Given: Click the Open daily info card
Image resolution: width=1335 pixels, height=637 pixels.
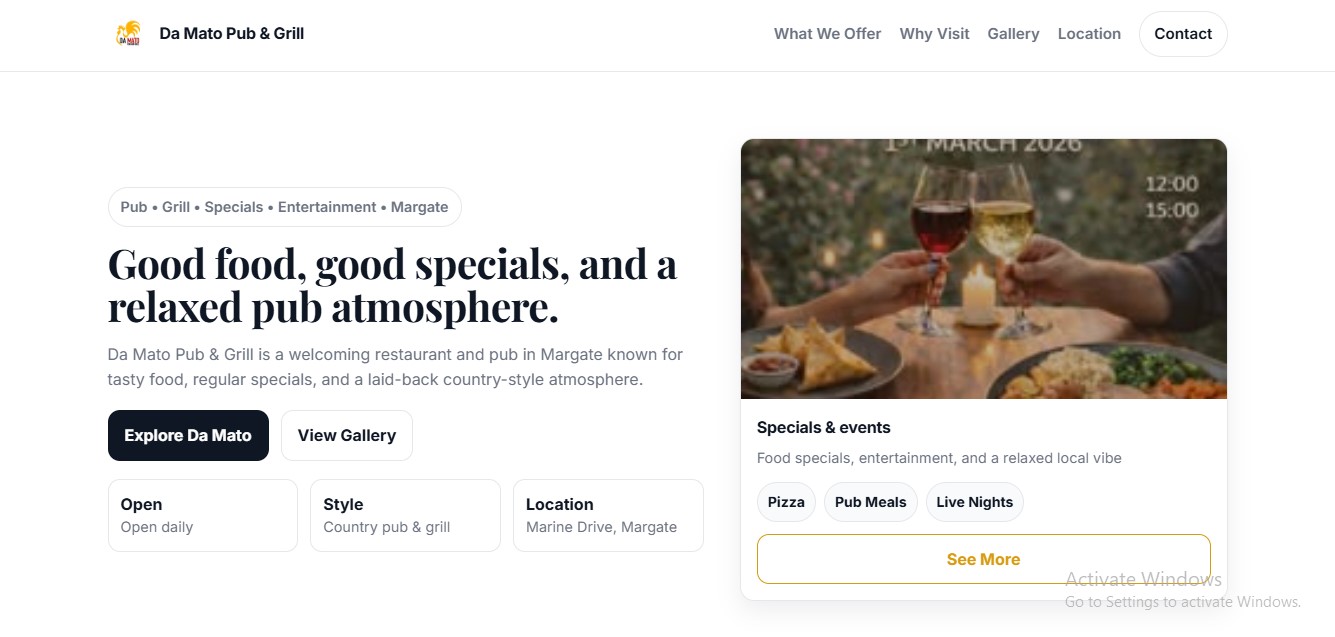Looking at the screenshot, I should 202,515.
